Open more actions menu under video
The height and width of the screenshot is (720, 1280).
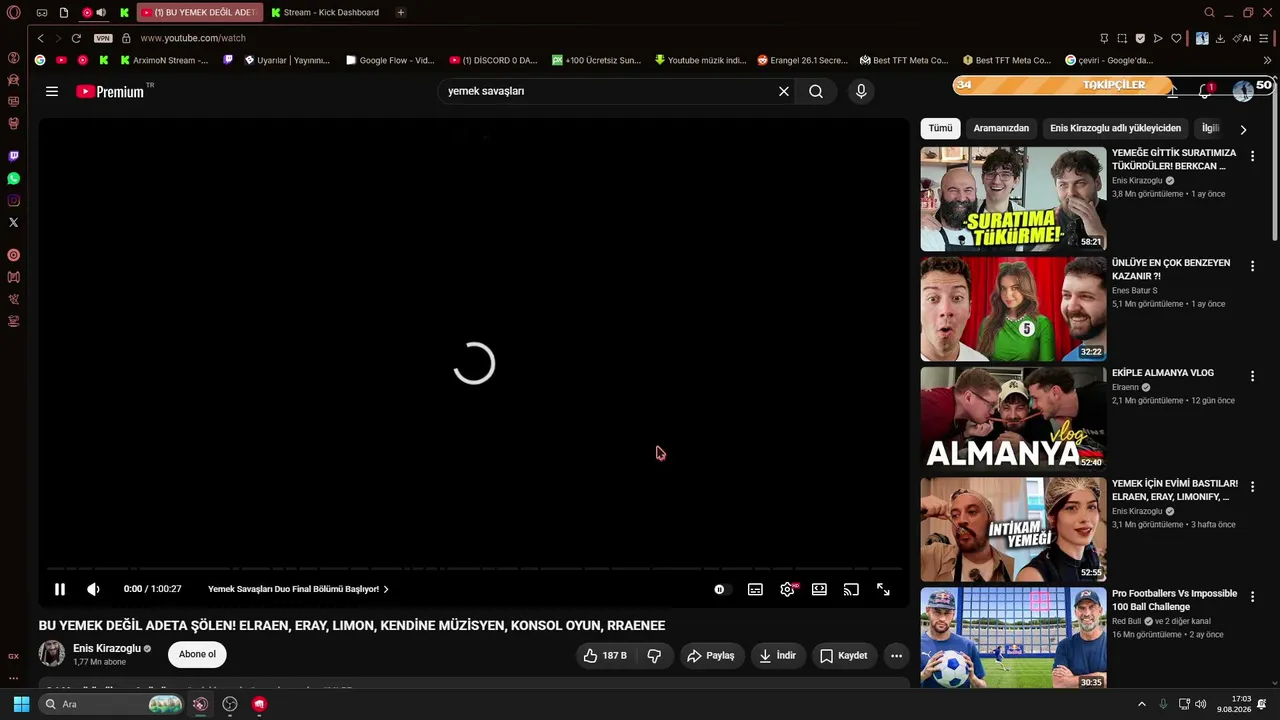tap(896, 655)
